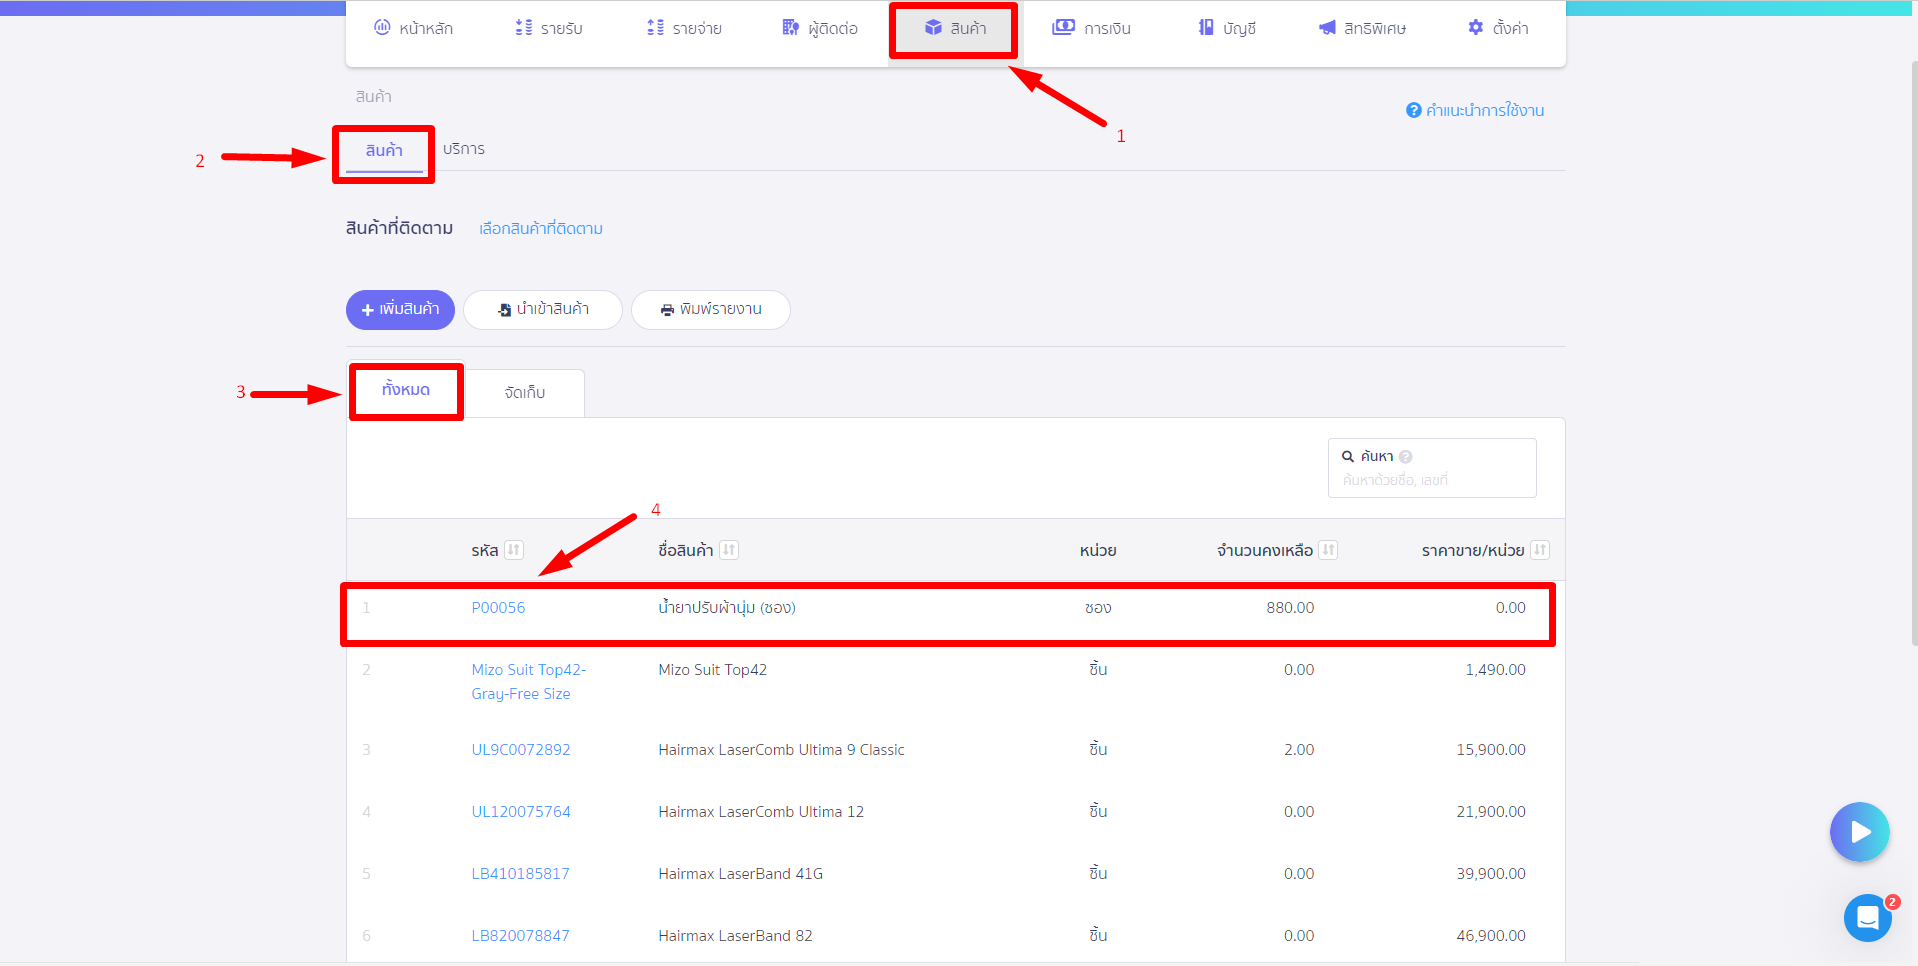Open the รายรับ income menu

pyautogui.click(x=548, y=28)
